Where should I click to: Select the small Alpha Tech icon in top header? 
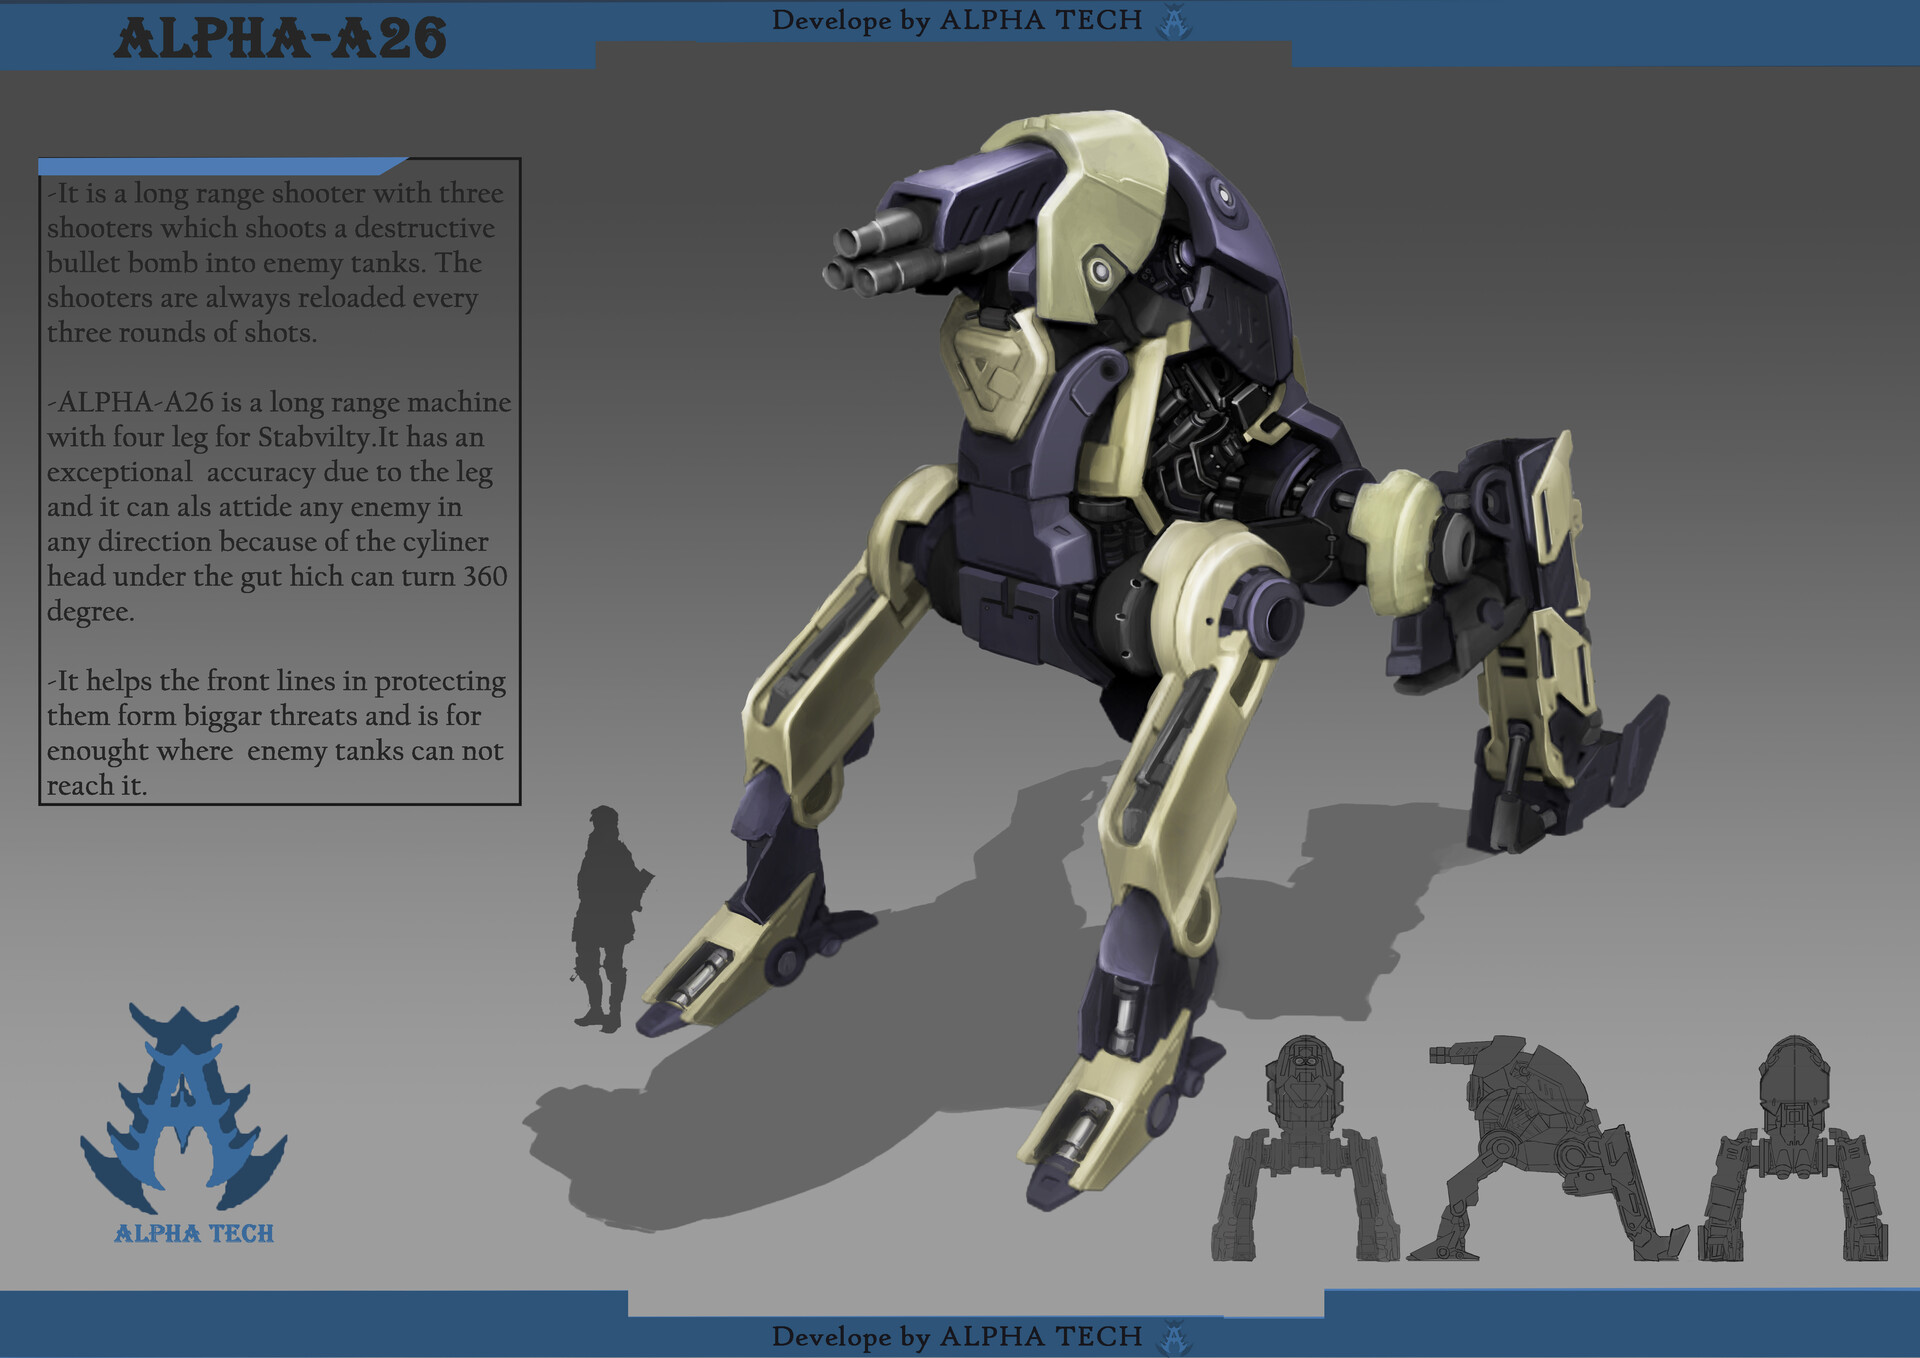(1175, 18)
